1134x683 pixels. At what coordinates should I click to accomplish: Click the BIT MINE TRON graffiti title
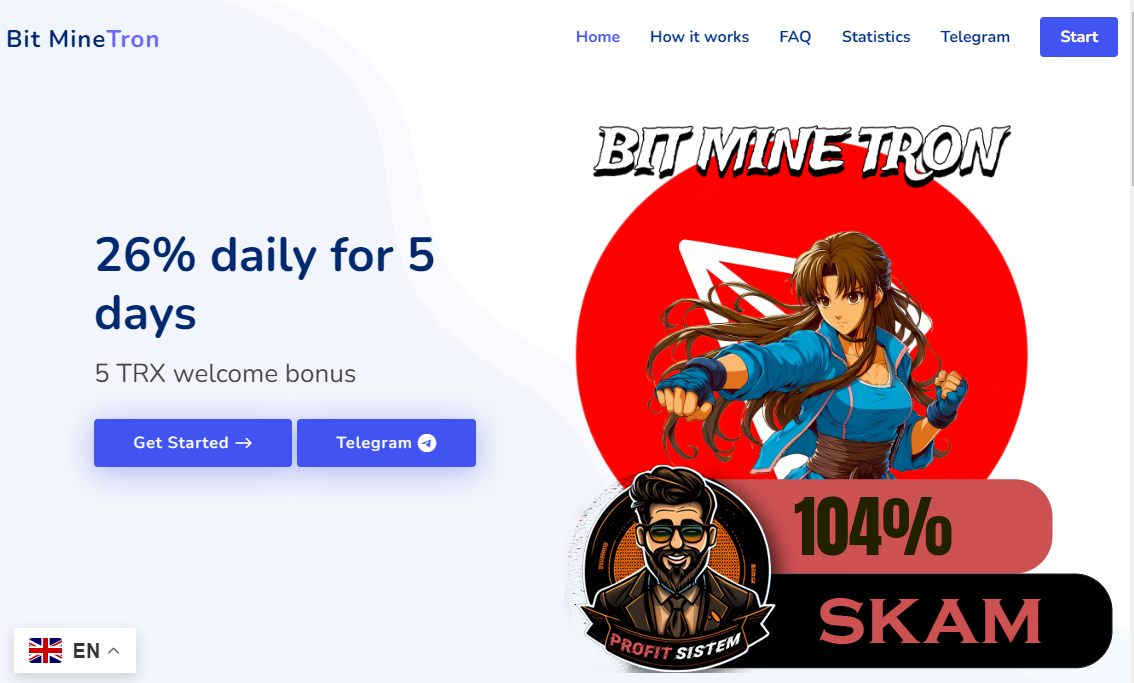point(801,152)
